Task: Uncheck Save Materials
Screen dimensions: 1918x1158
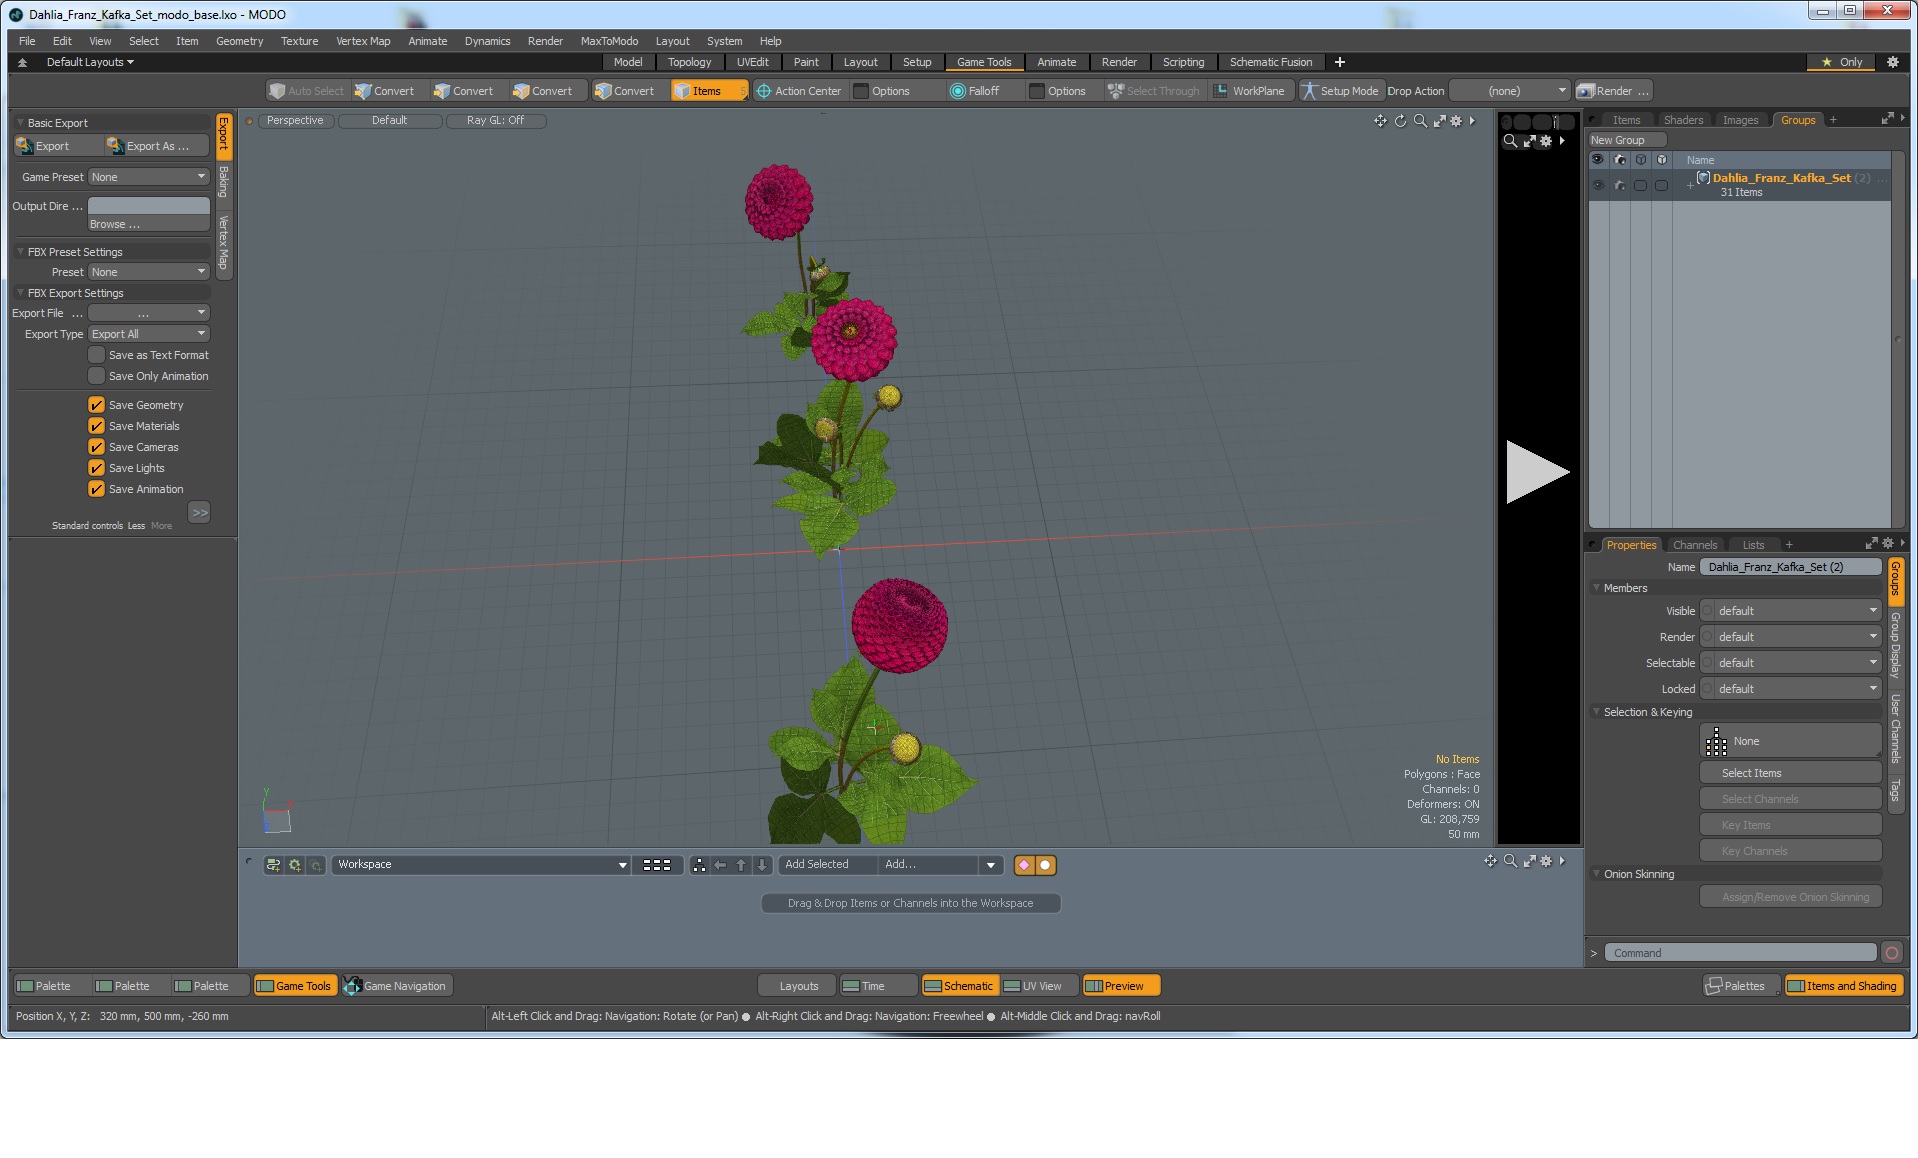Action: pyautogui.click(x=96, y=426)
